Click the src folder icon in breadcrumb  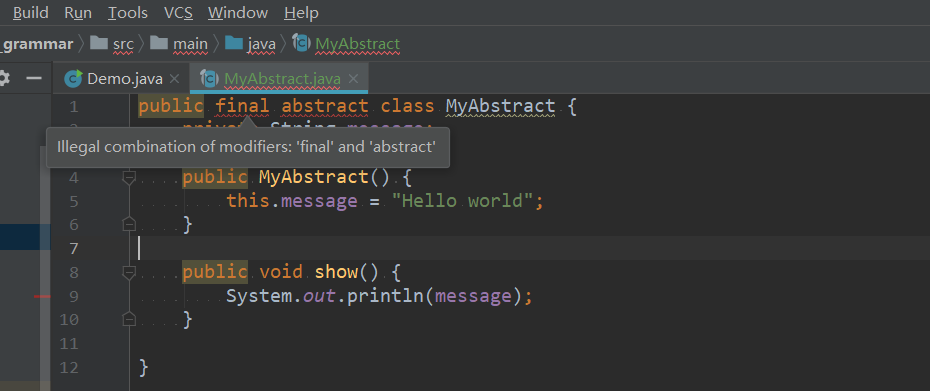pyautogui.click(x=98, y=43)
